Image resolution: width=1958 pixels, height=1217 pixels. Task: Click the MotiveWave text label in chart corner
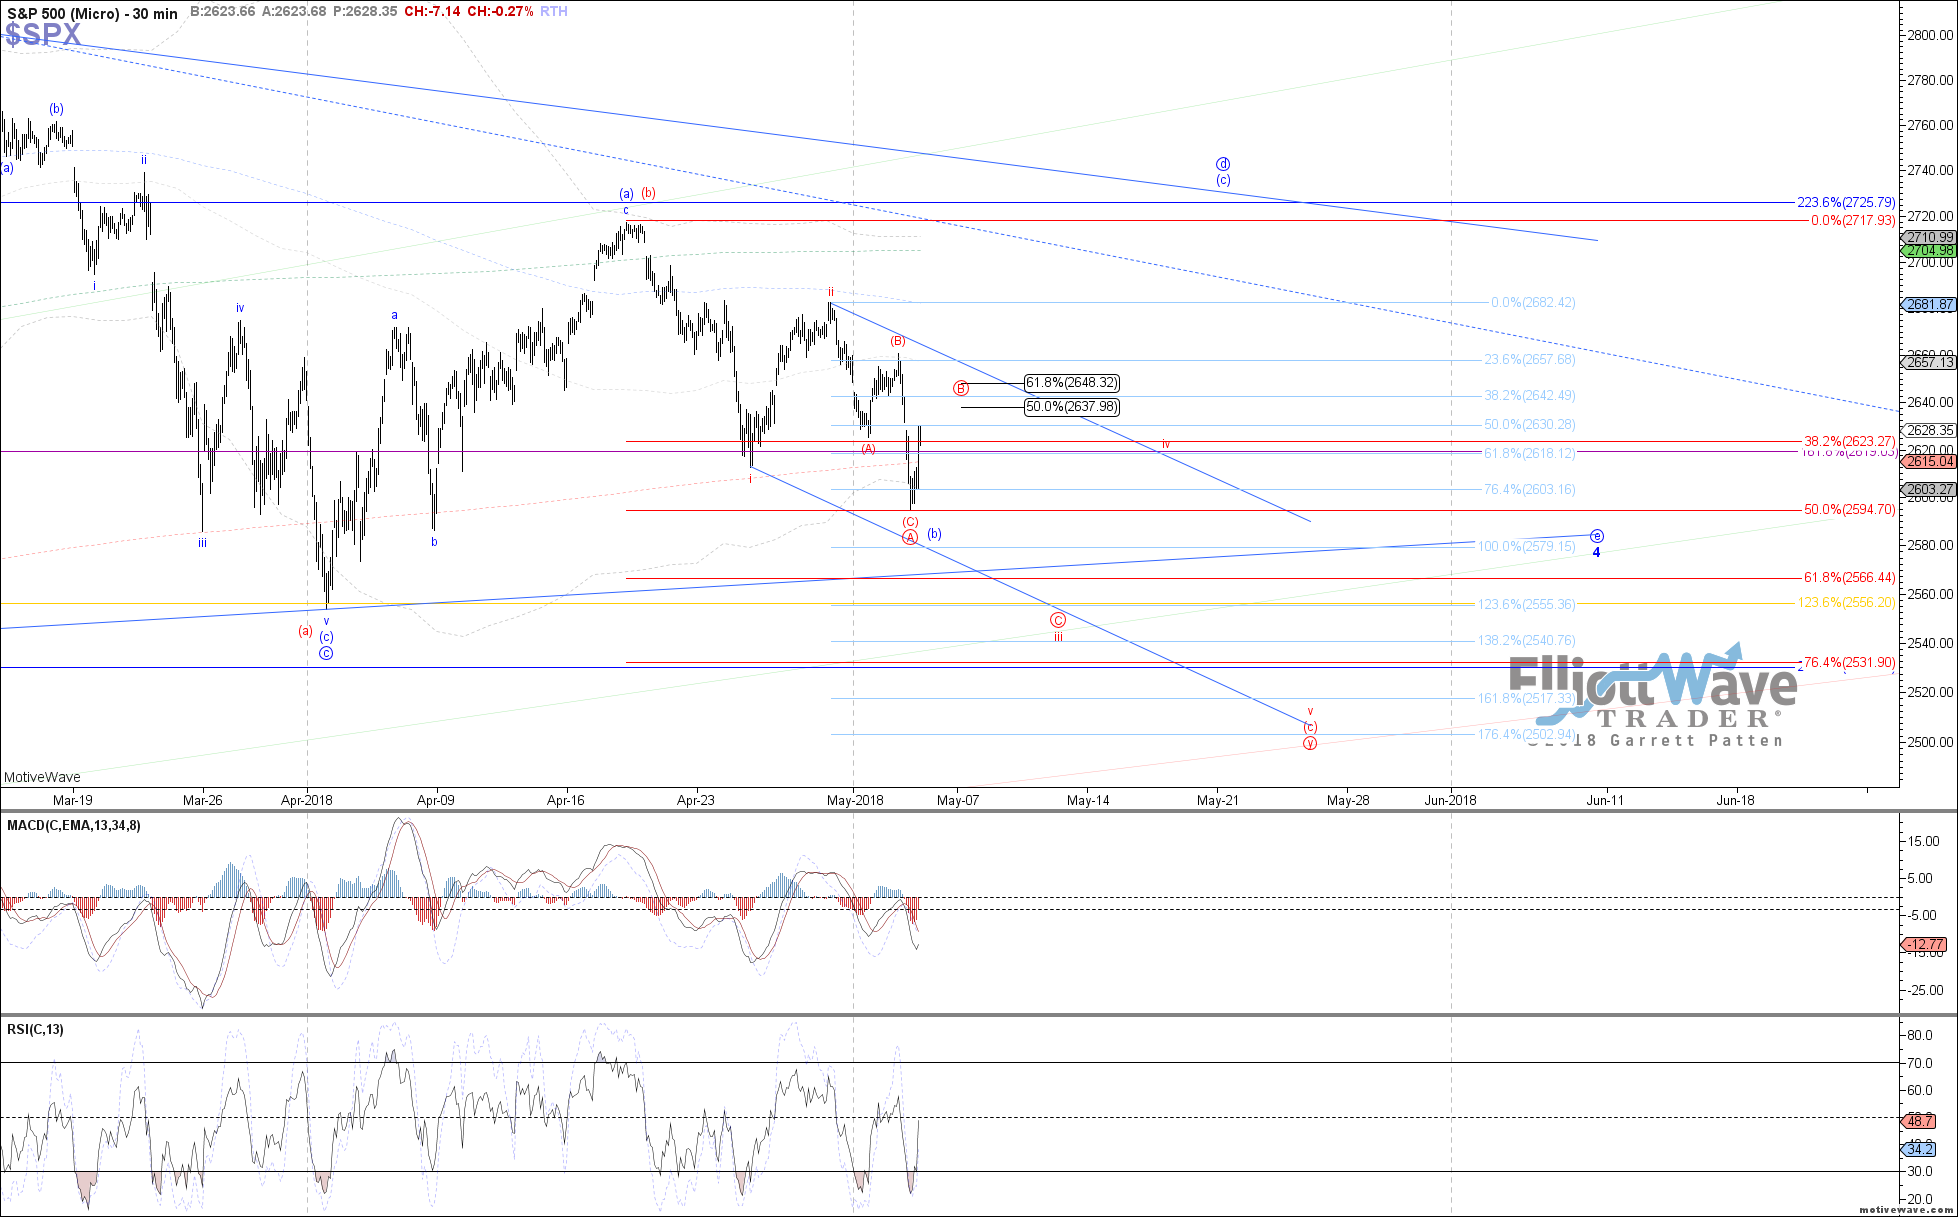(x=42, y=777)
